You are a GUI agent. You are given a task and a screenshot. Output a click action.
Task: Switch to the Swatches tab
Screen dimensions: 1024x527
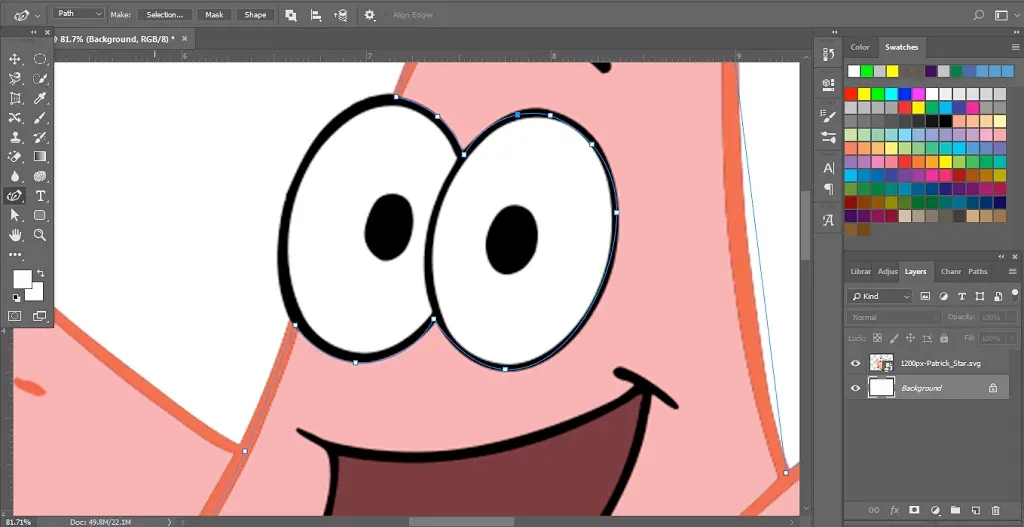tap(901, 47)
